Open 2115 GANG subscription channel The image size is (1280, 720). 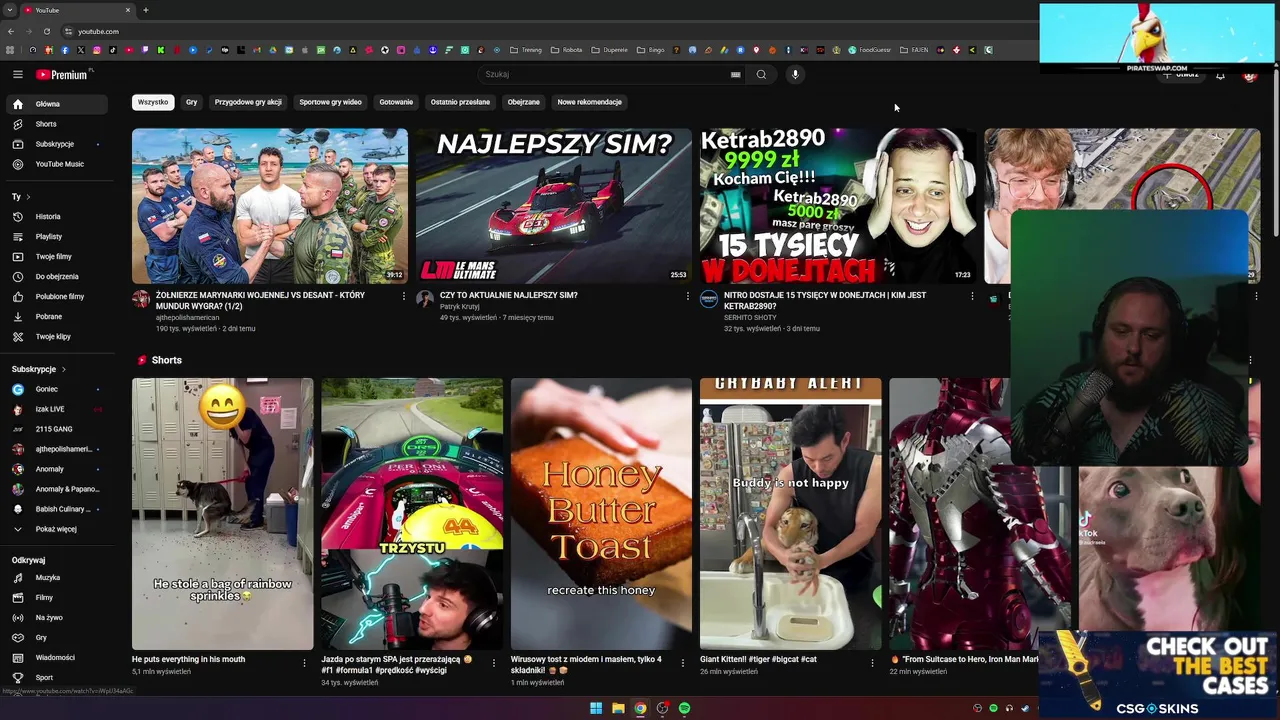pyautogui.click(x=57, y=429)
